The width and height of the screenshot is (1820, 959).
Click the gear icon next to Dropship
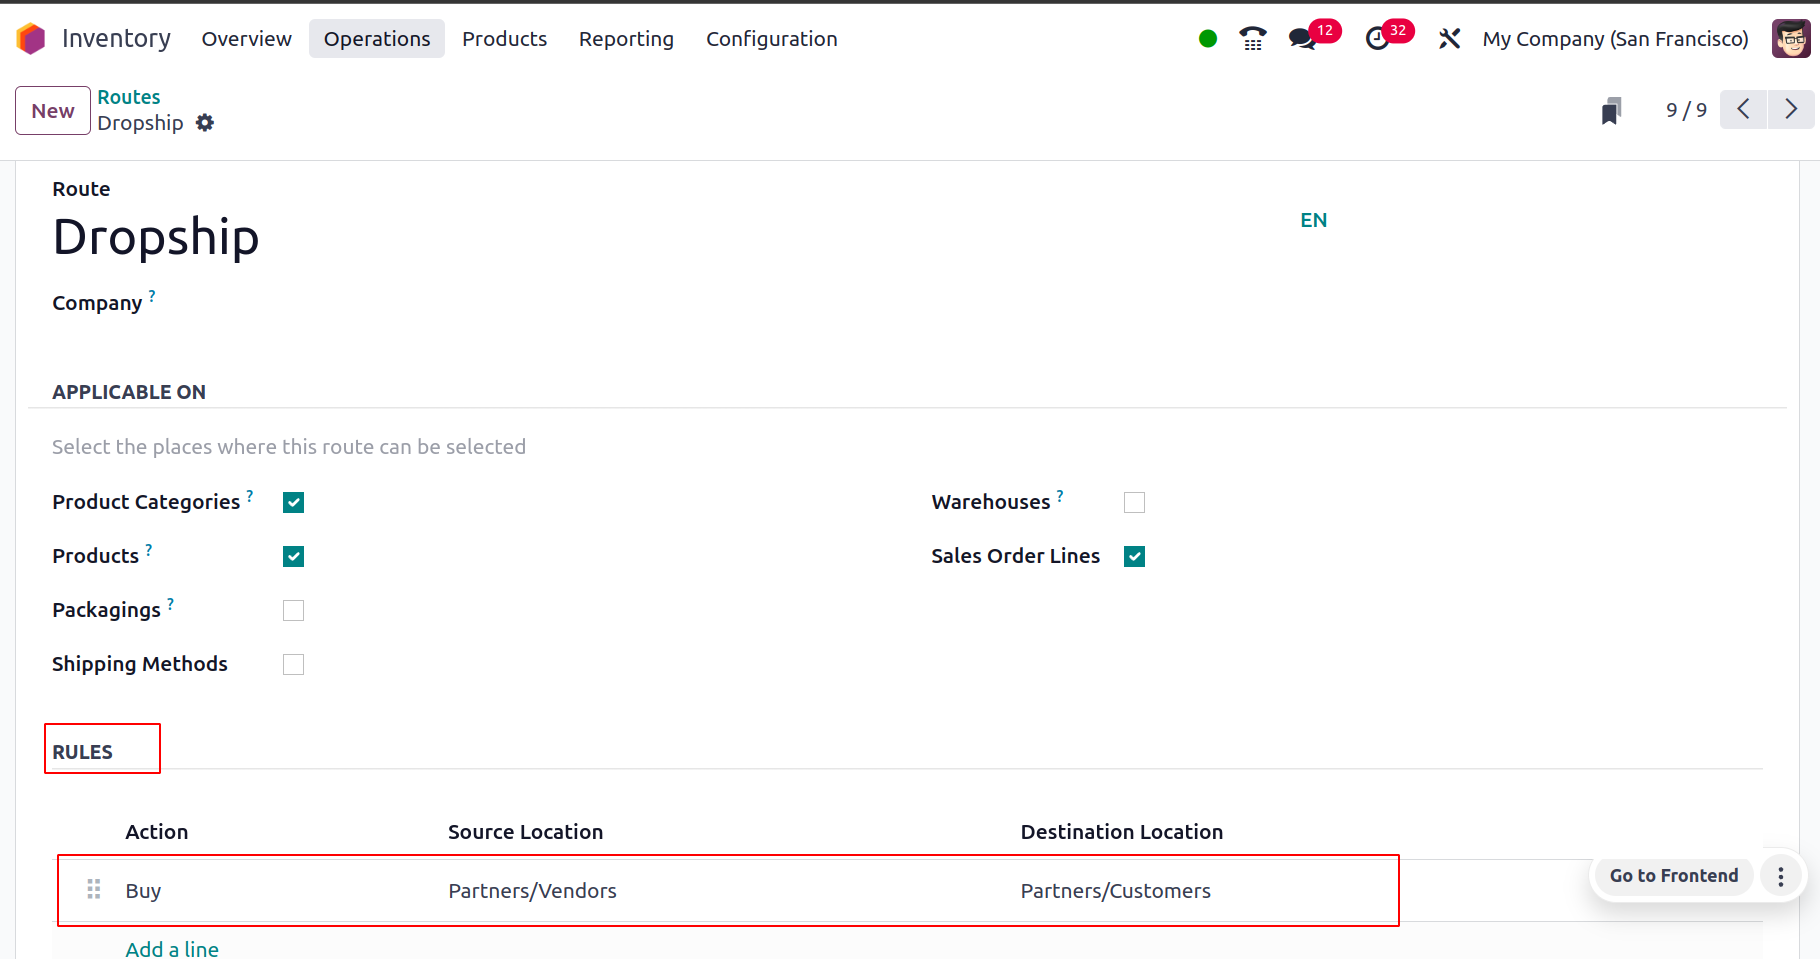205,123
